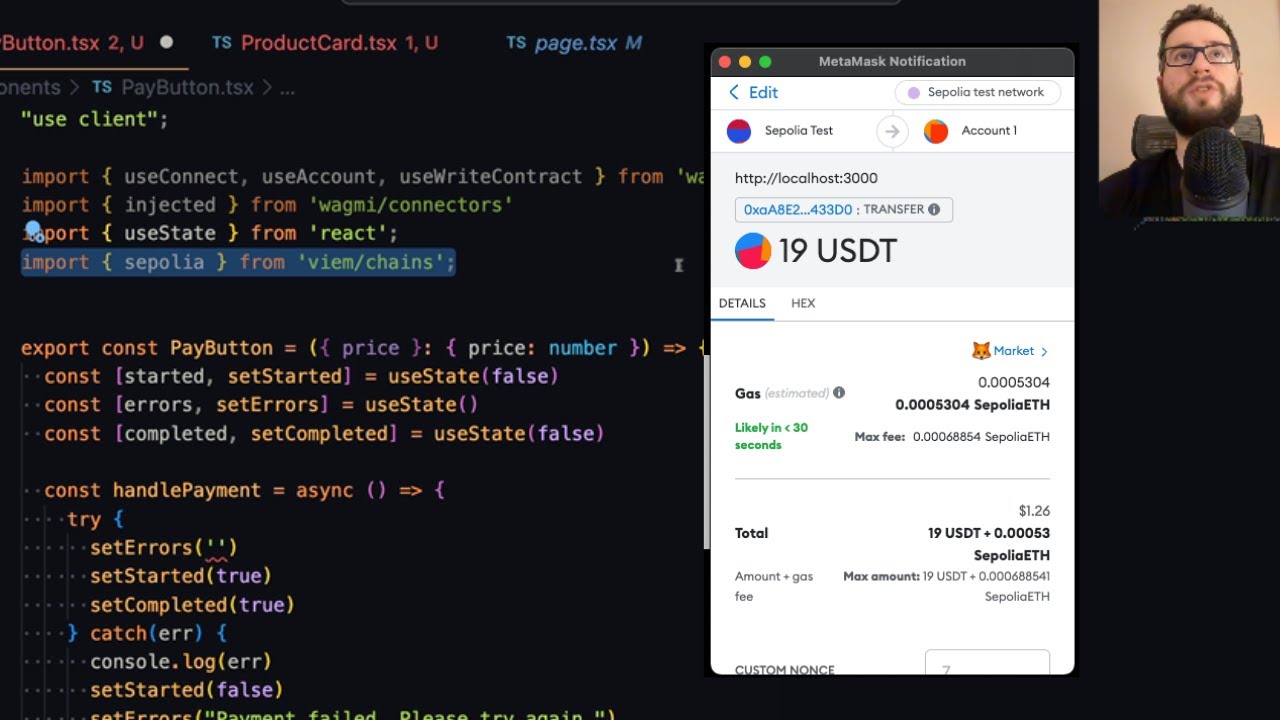Click the Sepolia Test sender account avatar
The width and height of the screenshot is (1280, 720).
(x=738, y=131)
